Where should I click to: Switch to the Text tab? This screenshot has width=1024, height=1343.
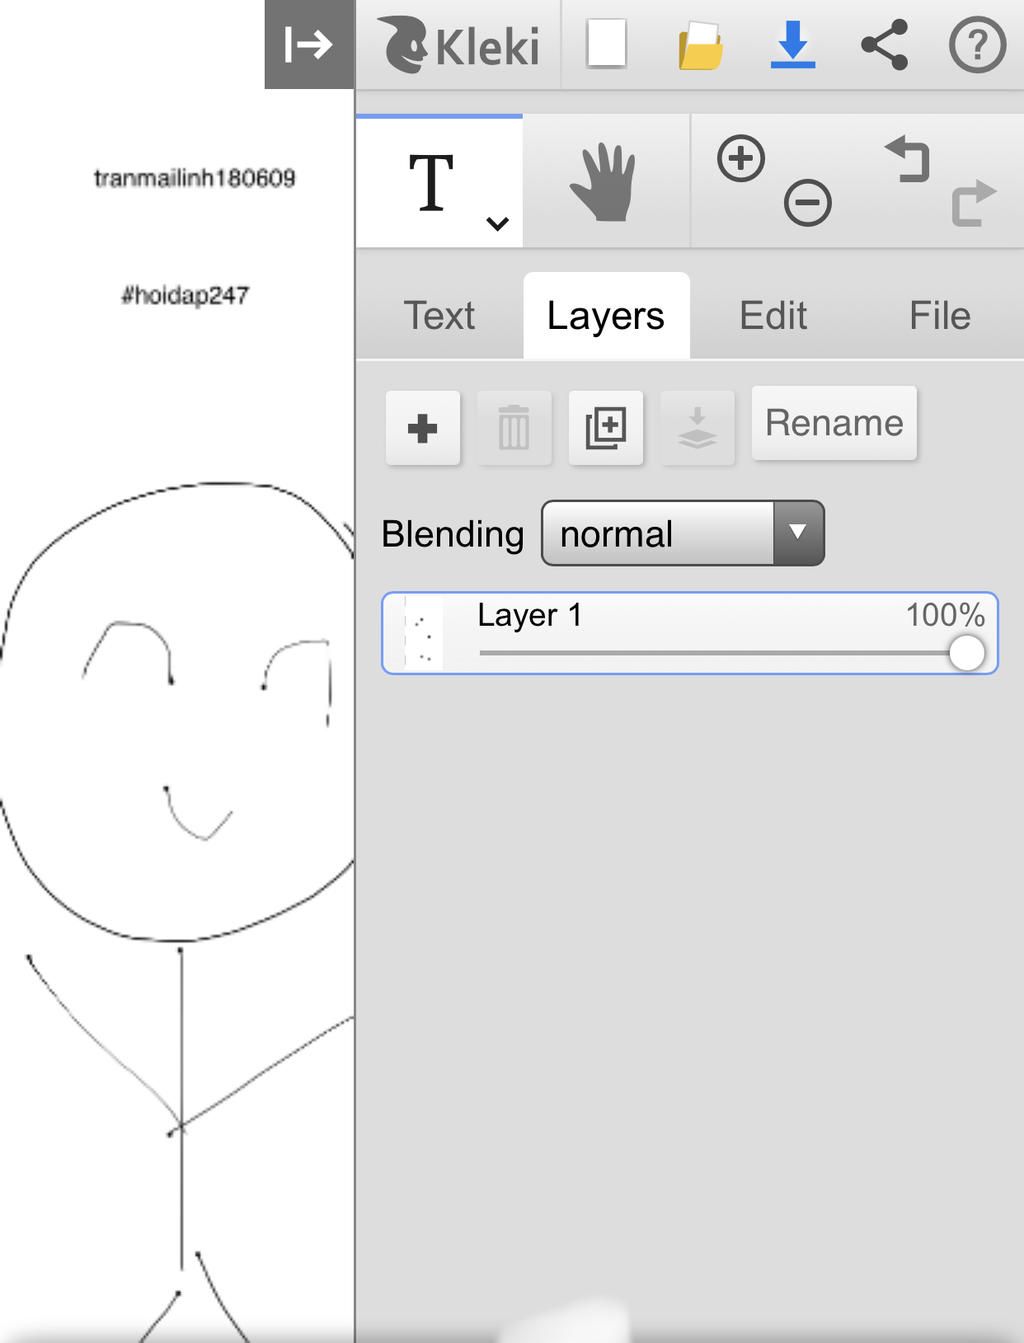click(439, 316)
